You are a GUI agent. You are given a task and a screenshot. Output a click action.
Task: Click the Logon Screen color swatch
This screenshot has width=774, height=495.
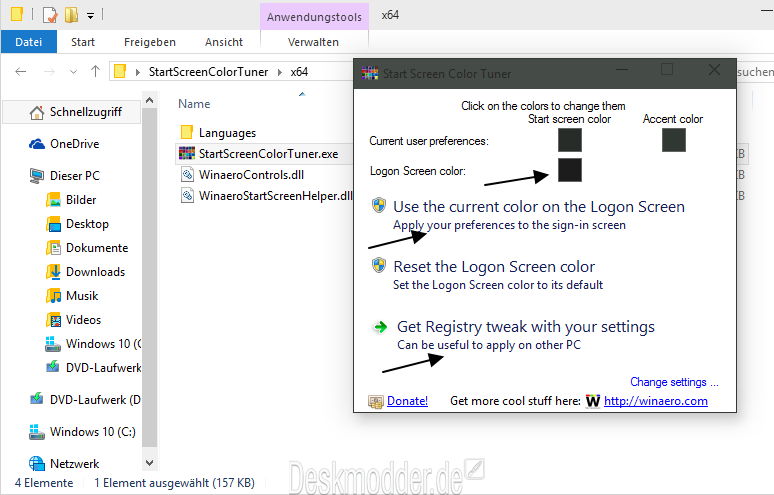(x=570, y=170)
